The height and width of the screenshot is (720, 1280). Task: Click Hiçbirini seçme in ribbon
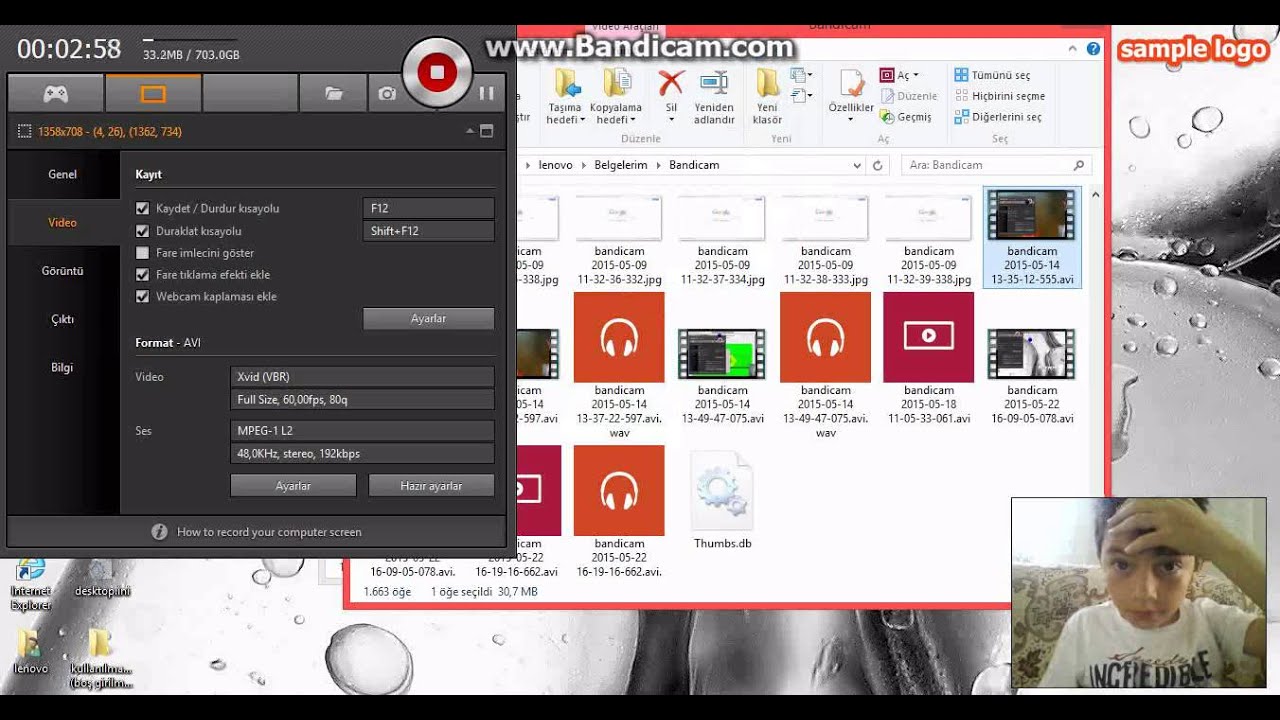(1000, 96)
